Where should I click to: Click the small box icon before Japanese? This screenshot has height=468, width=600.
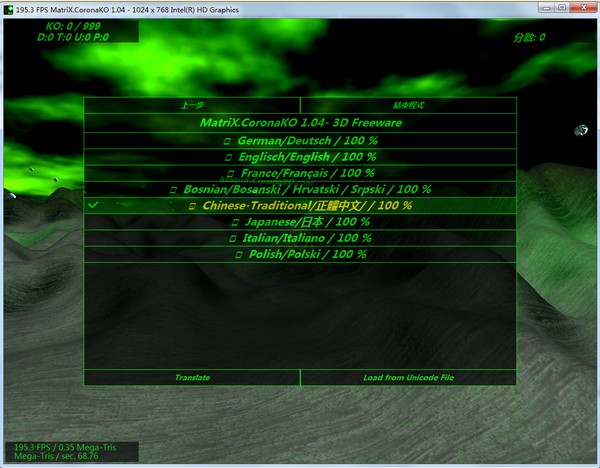[x=235, y=222]
